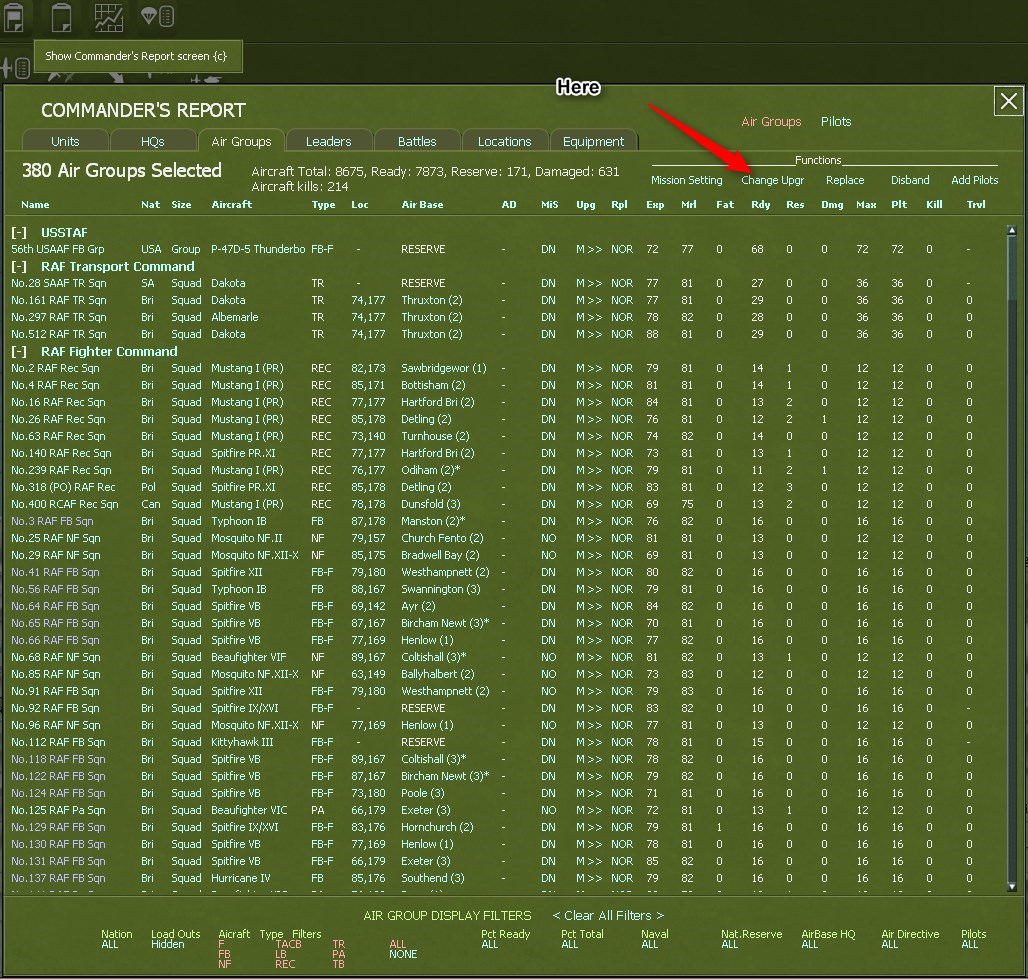Open the Battles tab
Screen dimensions: 1028x979
[417, 141]
